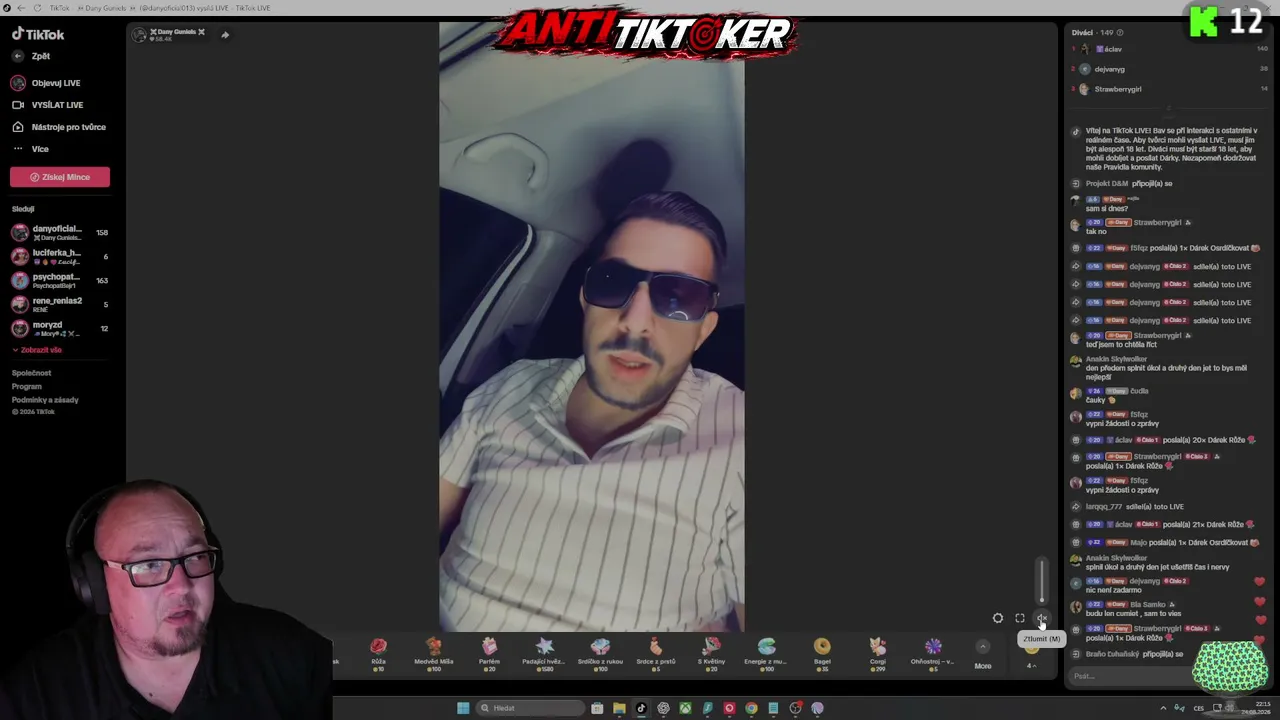Go back using the Zpět arrow
Screen dimensions: 1280x720
(18, 56)
